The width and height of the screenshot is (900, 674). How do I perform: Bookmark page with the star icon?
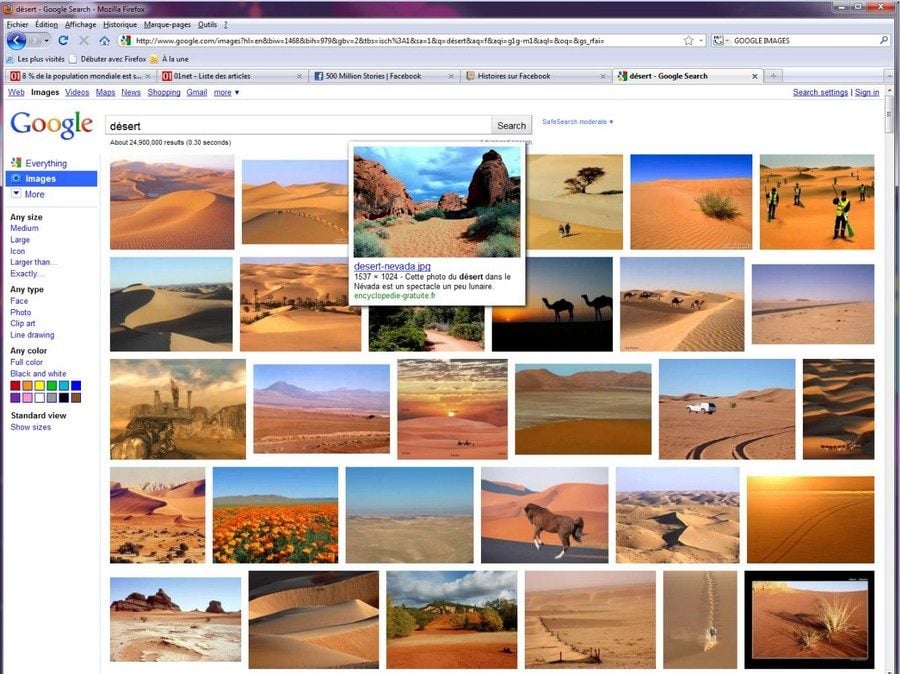coord(688,41)
